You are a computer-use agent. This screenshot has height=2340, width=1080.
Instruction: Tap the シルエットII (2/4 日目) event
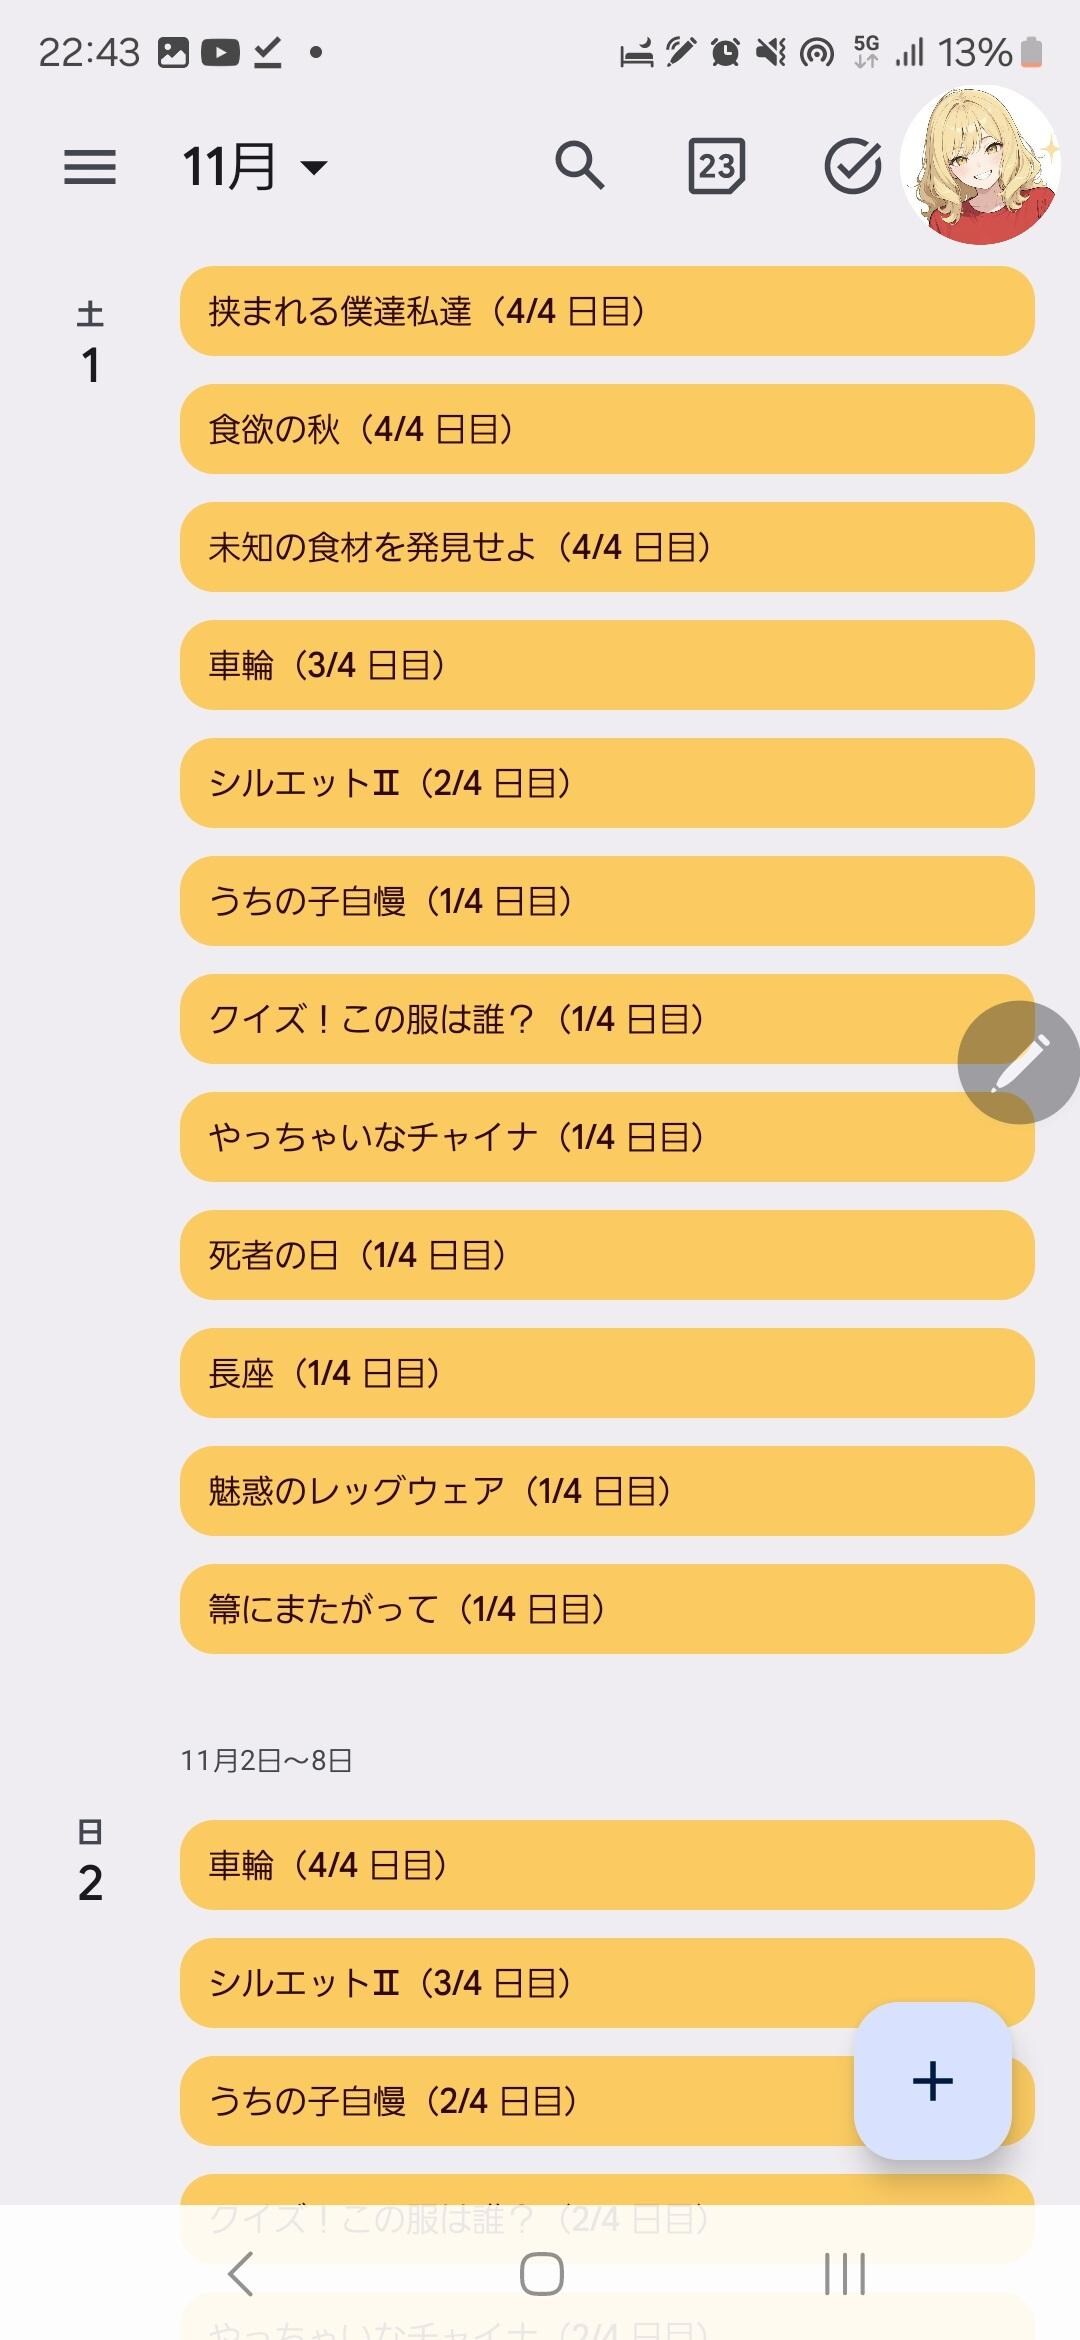click(606, 783)
